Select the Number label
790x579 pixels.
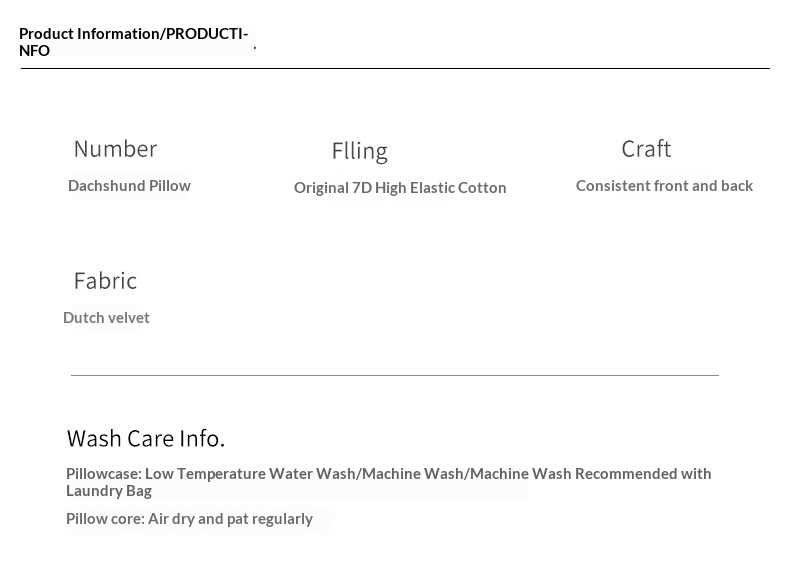(x=115, y=149)
